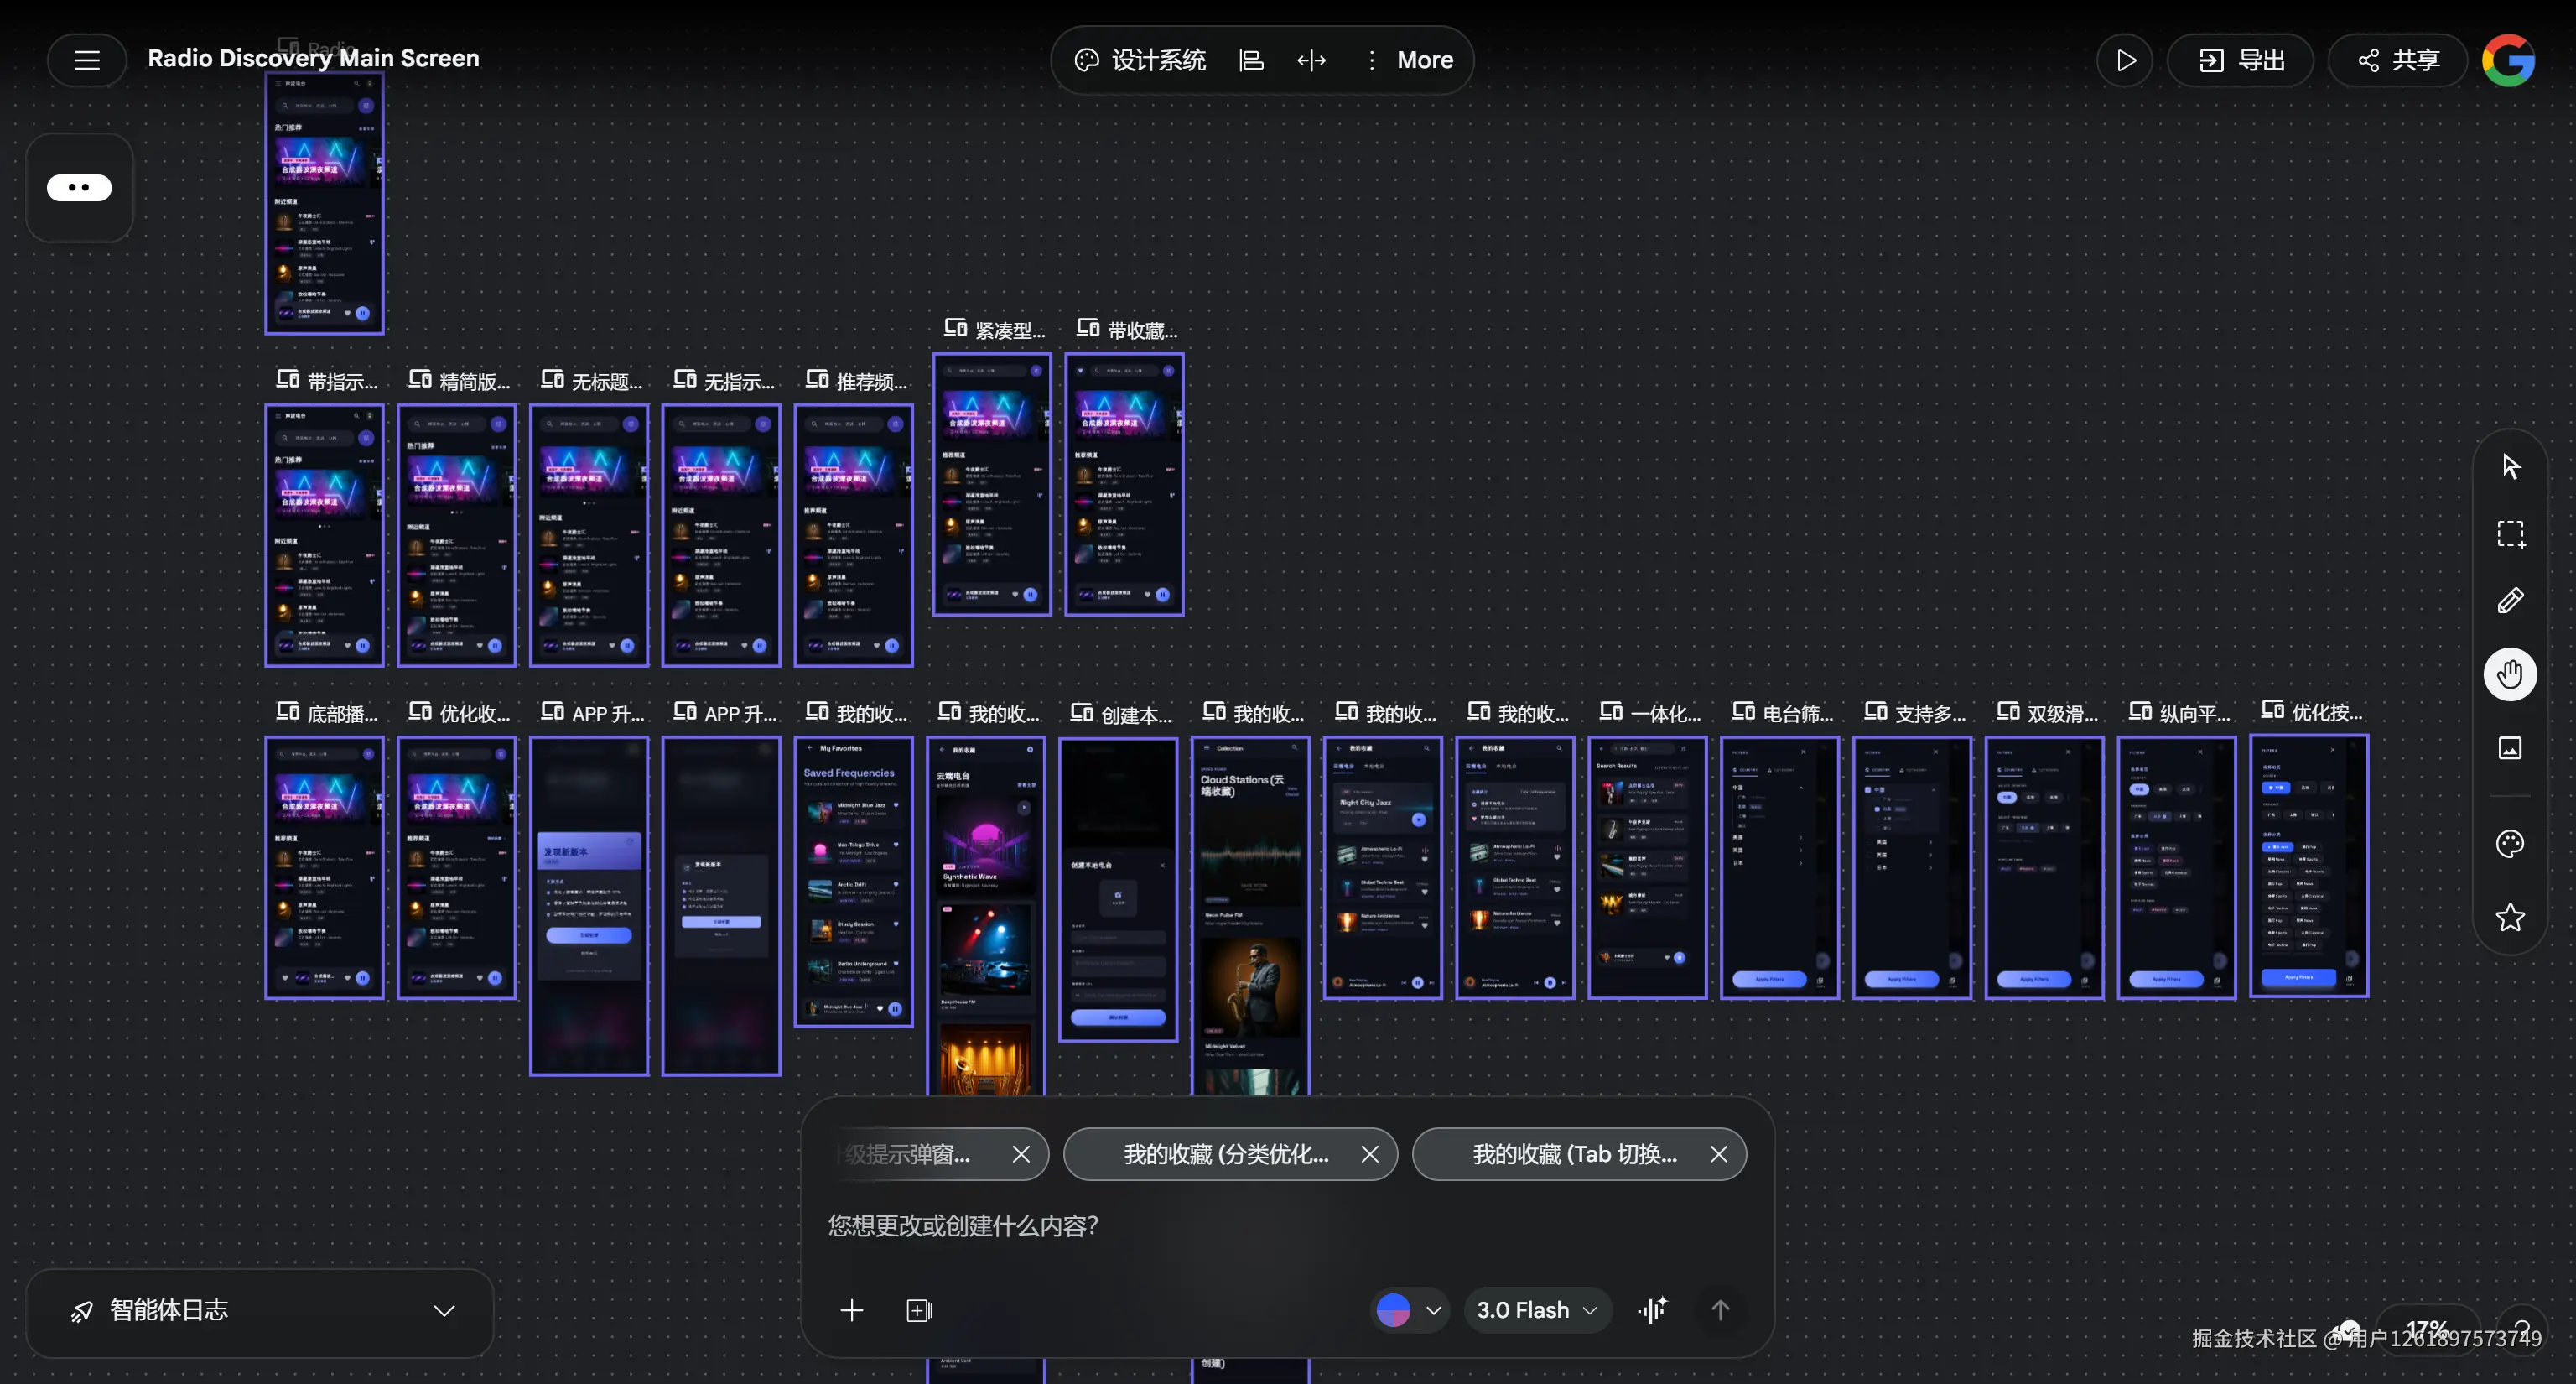Remove the 我的收藏 (分类优化 chip
2576x1384 pixels.
coord(1369,1154)
